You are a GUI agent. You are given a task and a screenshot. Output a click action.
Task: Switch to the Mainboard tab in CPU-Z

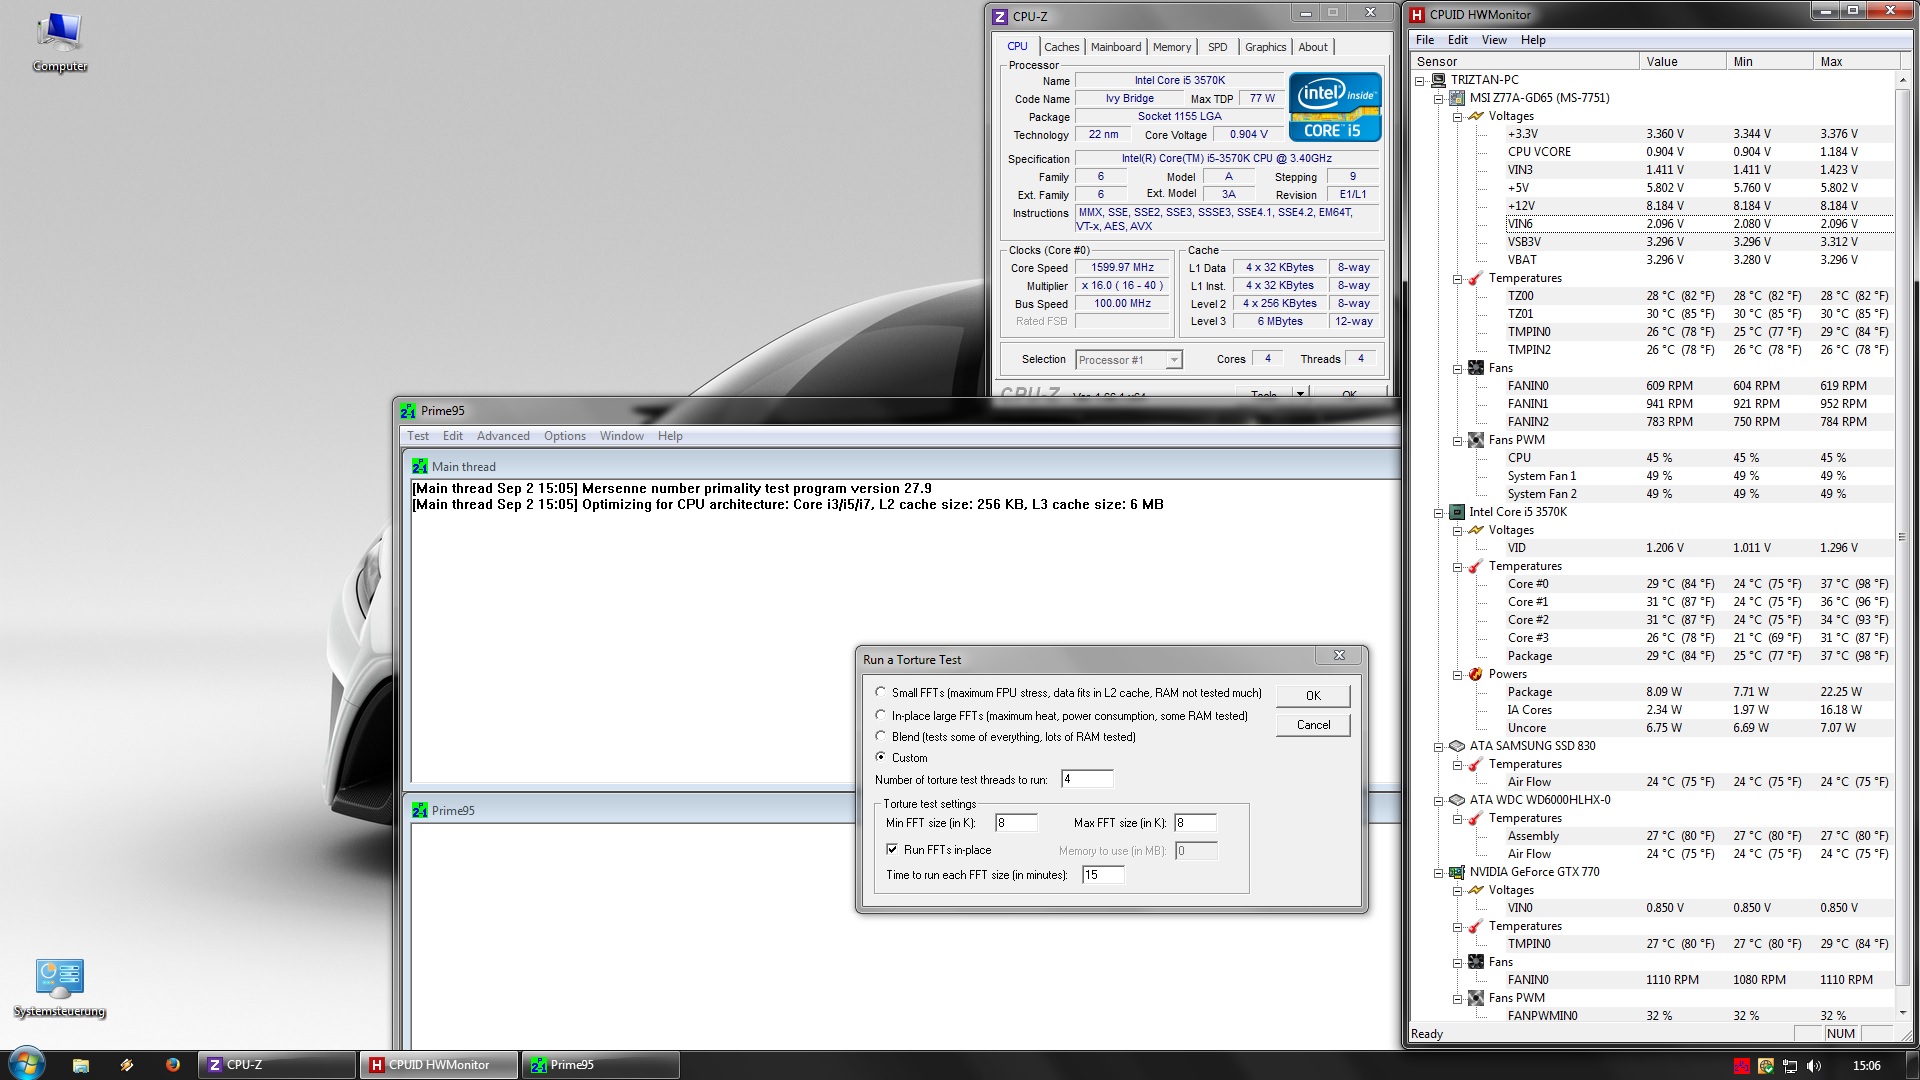point(1115,47)
